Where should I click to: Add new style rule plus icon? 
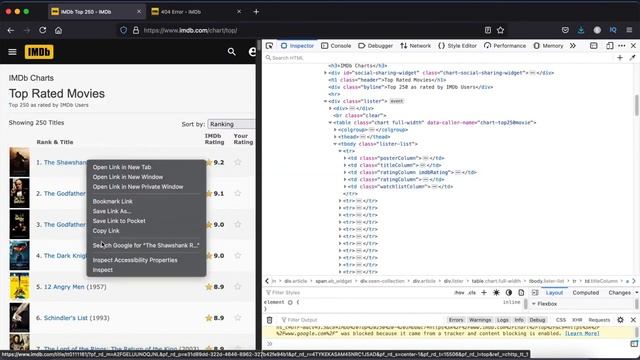point(484,293)
